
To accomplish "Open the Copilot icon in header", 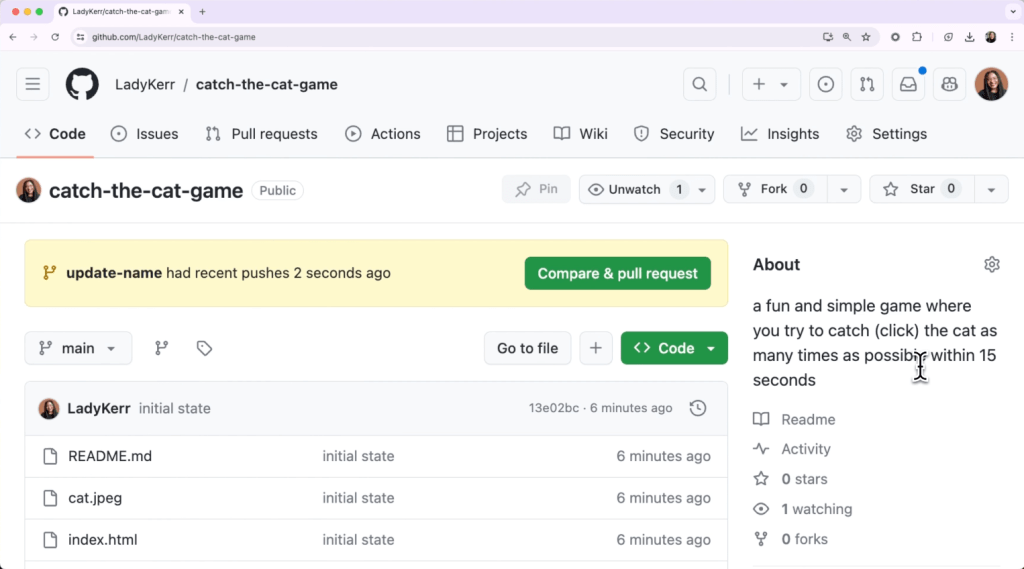I will click(949, 85).
